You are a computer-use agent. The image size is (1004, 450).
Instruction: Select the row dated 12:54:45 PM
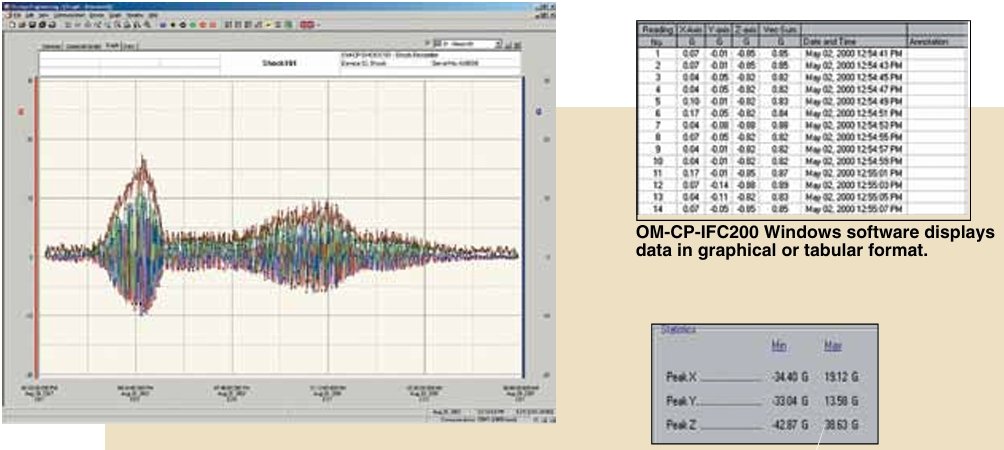tap(803, 79)
